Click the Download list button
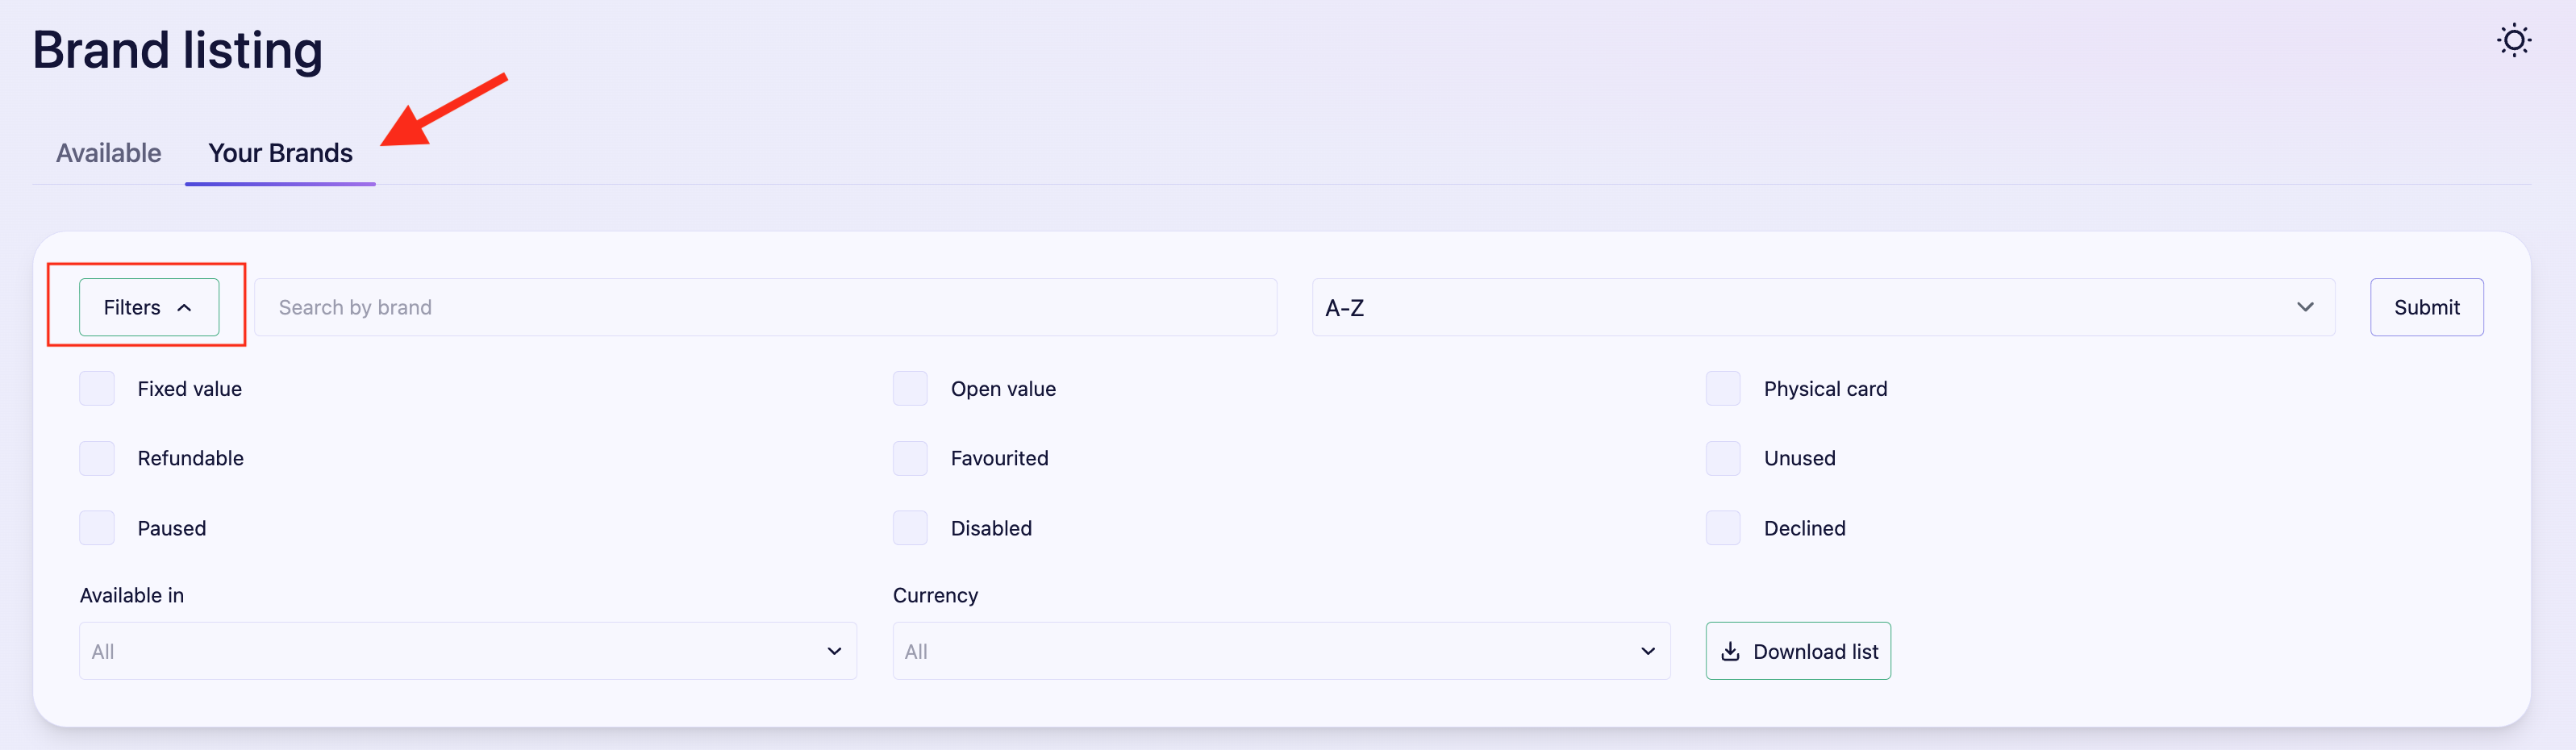Viewport: 2576px width, 750px height. [1798, 652]
